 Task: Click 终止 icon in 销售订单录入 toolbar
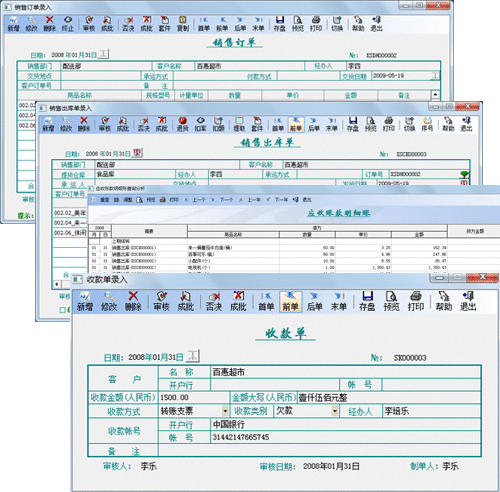click(68, 24)
